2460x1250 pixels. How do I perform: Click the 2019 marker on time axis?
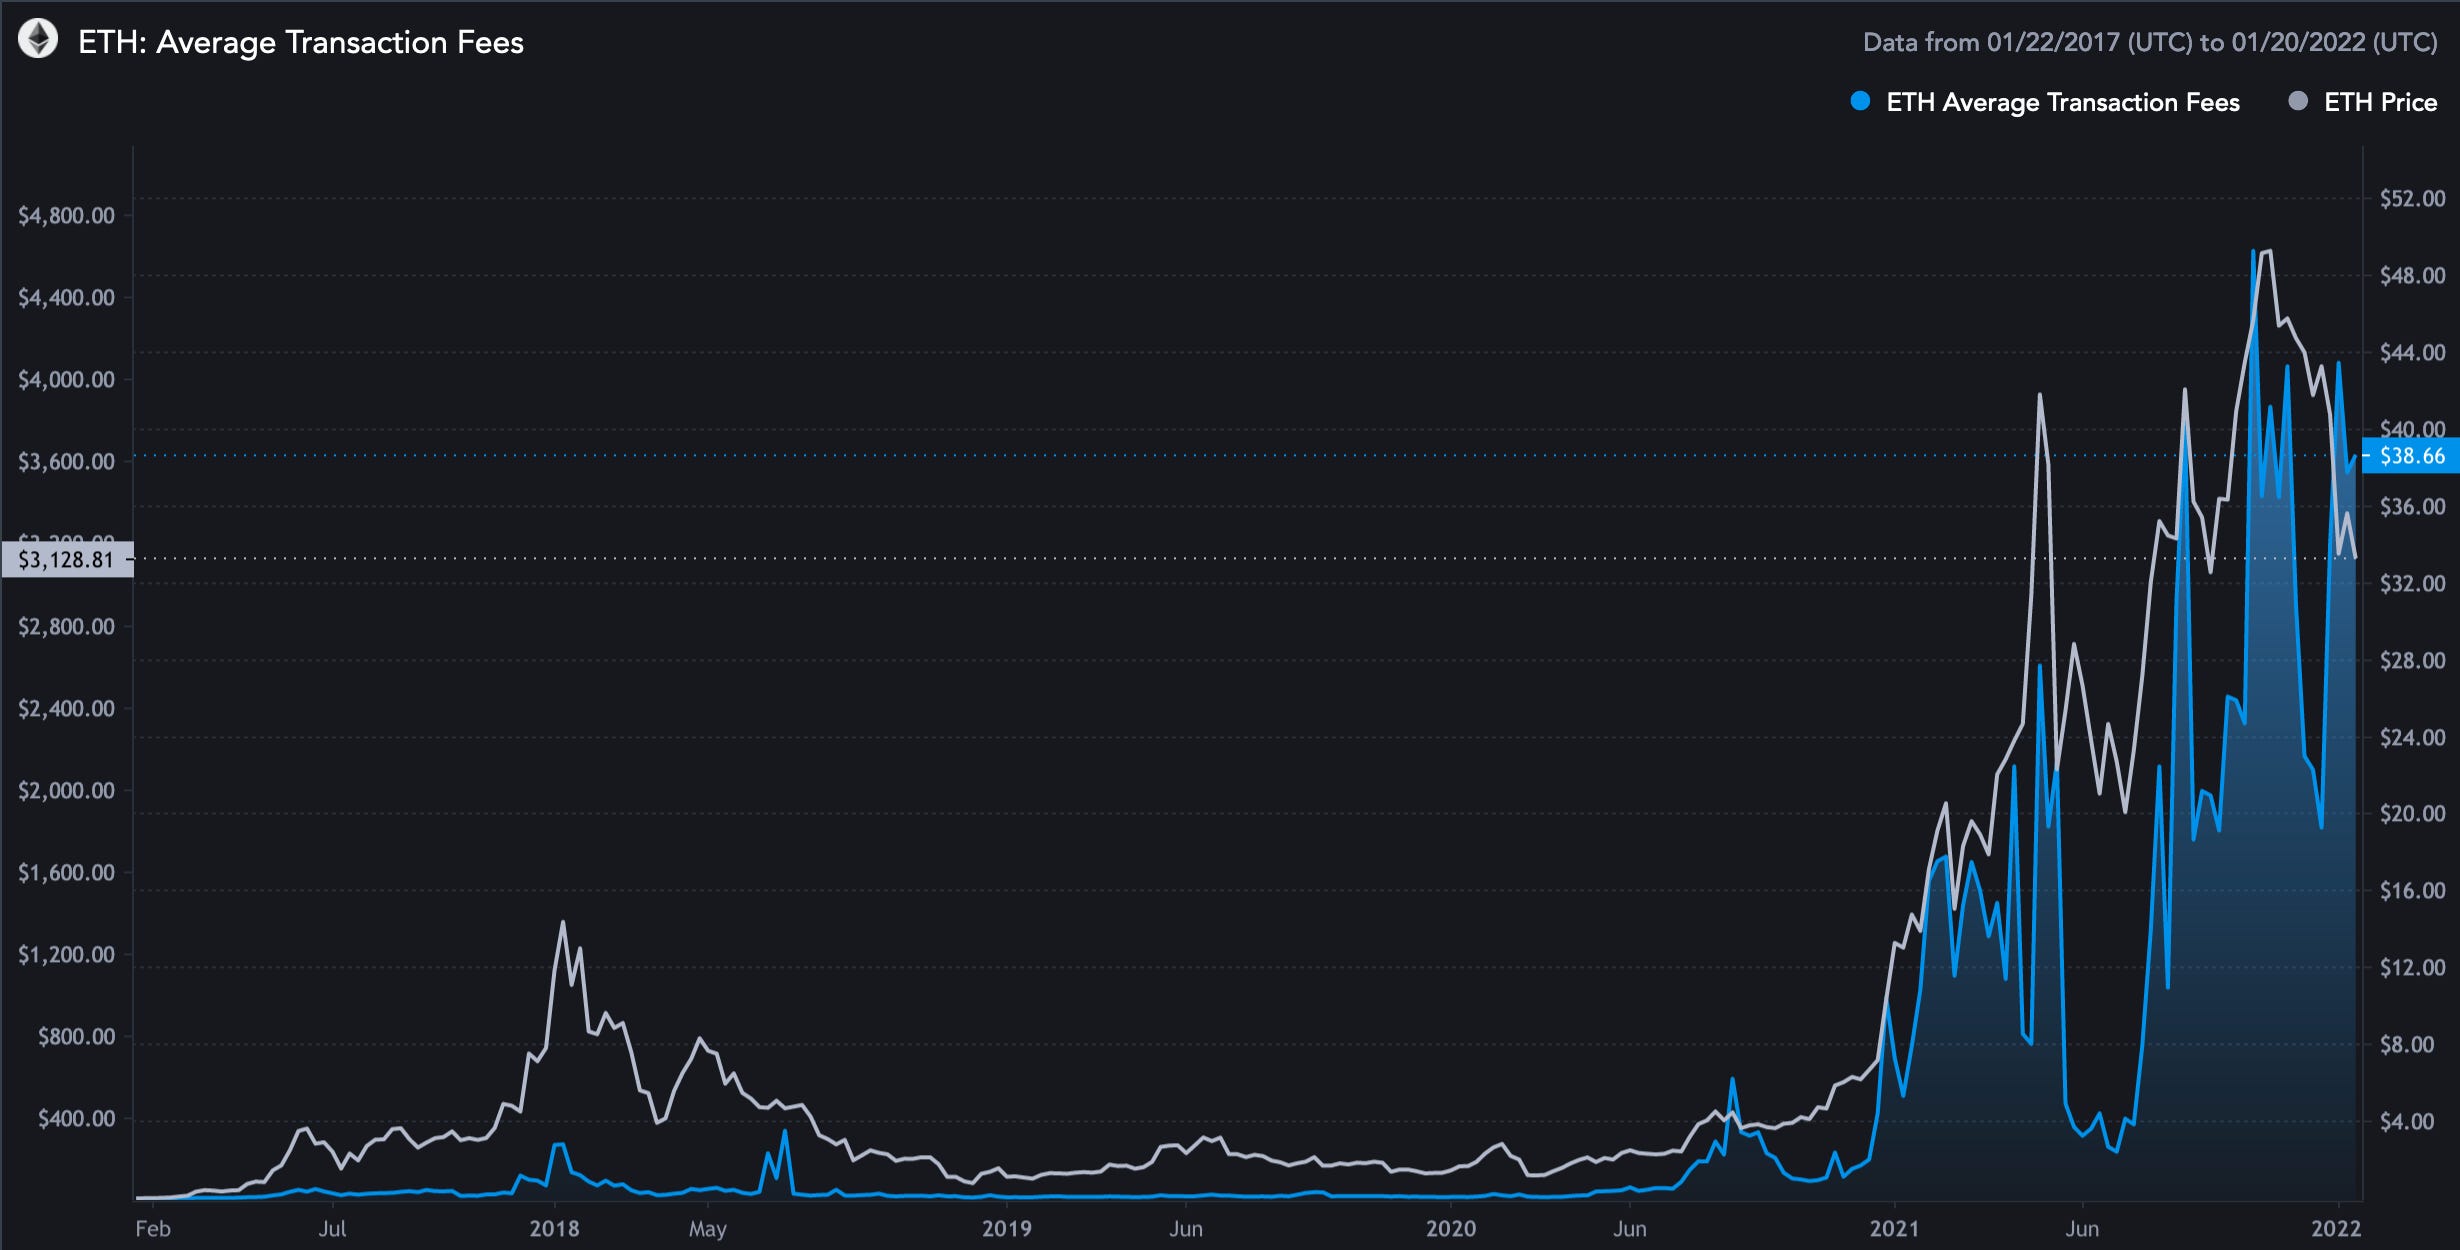(x=1006, y=1228)
